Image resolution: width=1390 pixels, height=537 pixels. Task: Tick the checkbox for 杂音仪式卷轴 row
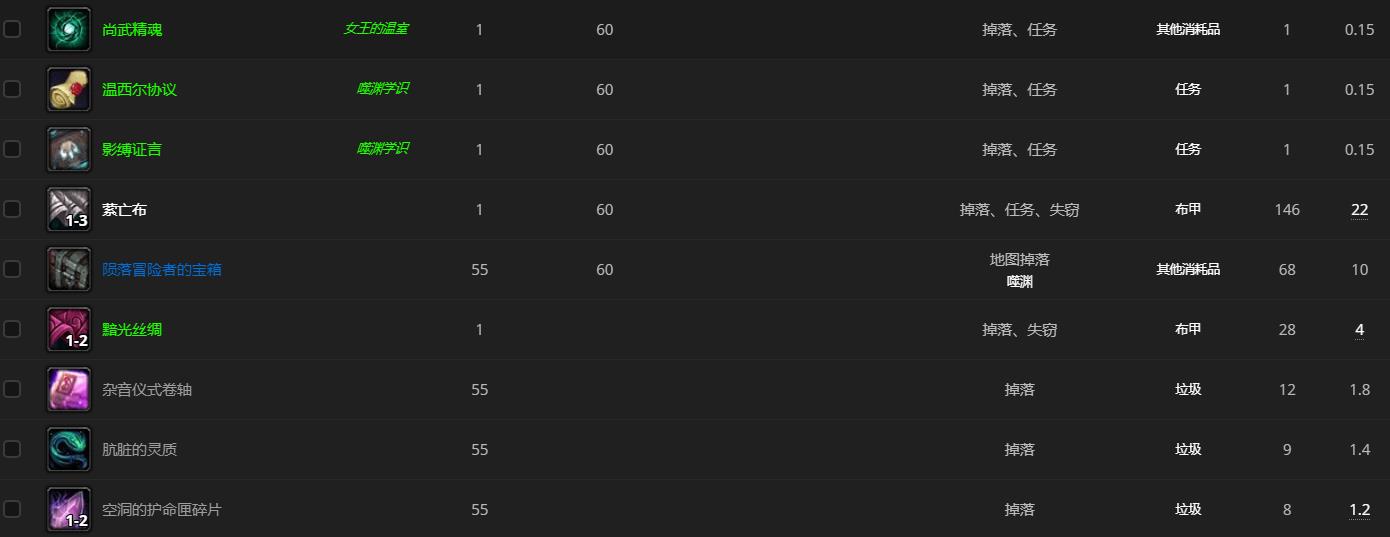click(x=12, y=389)
